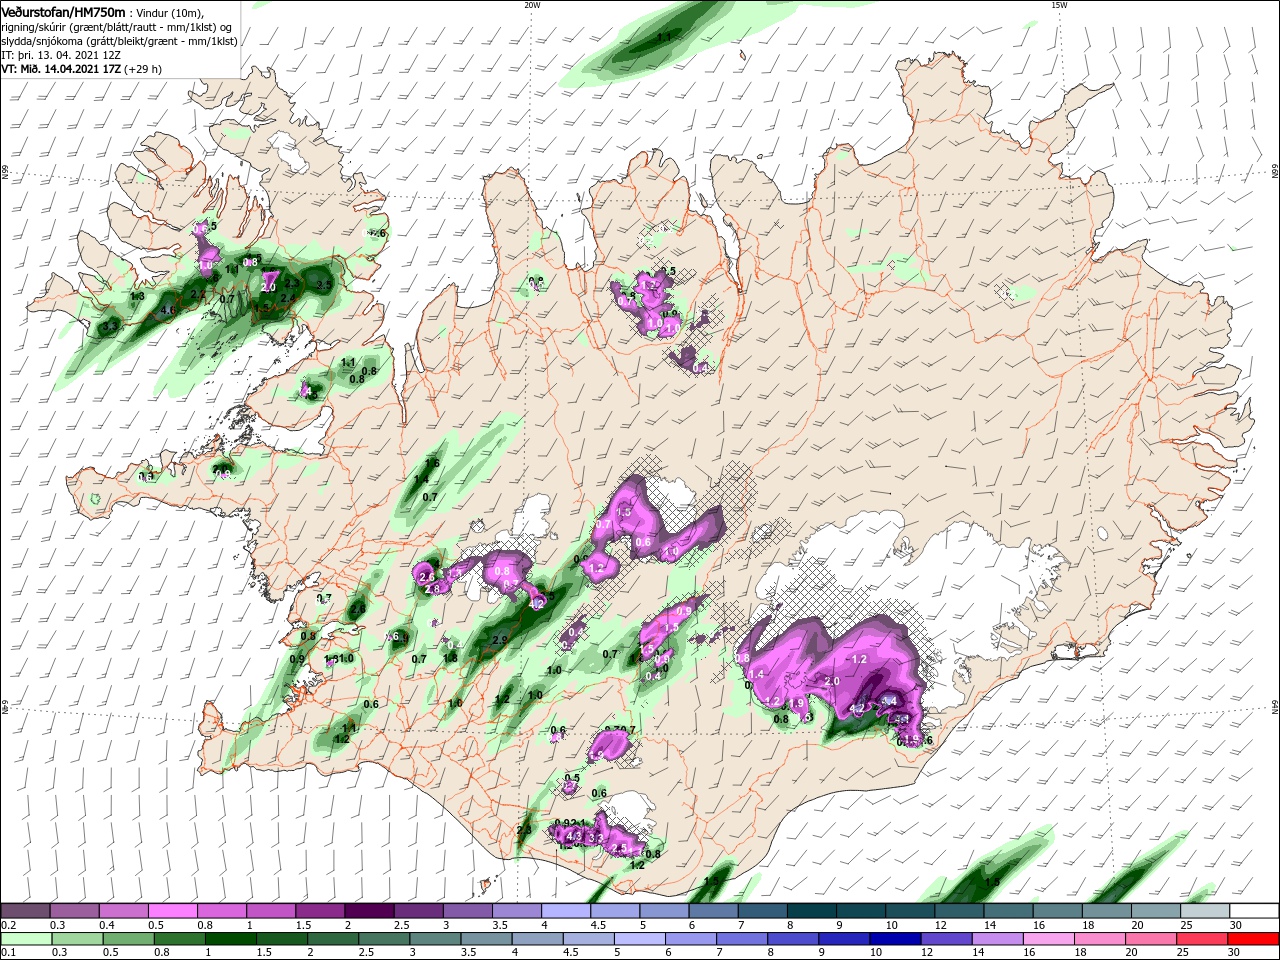
Task: Click the 4.6 rainfall value in the Westfjords
Action: 167,311
